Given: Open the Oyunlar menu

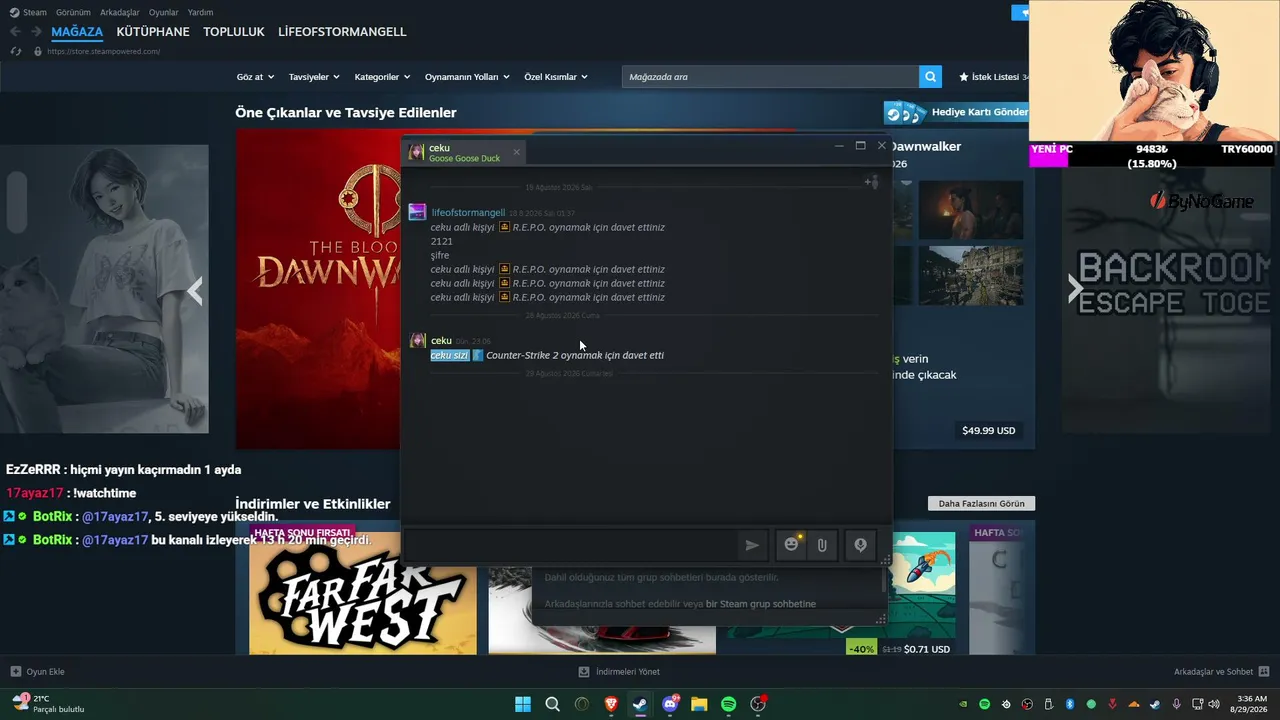Looking at the screenshot, I should [x=164, y=12].
